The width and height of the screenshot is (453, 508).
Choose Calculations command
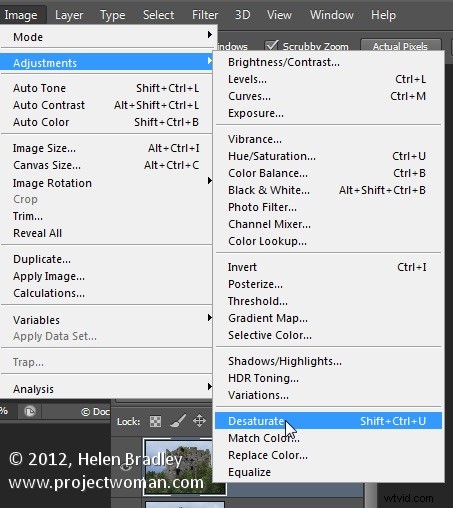coord(107,293)
